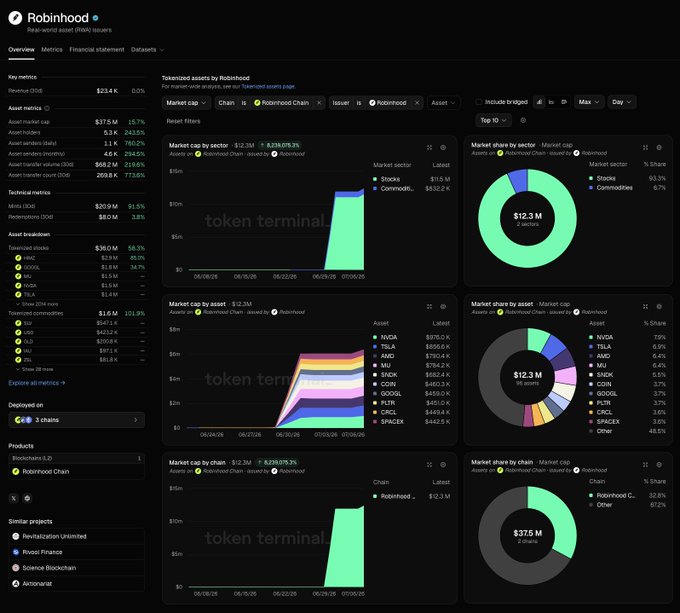Viewport: 680px width, 613px height.
Task: Enable the Include bridged checkbox
Action: (x=479, y=102)
